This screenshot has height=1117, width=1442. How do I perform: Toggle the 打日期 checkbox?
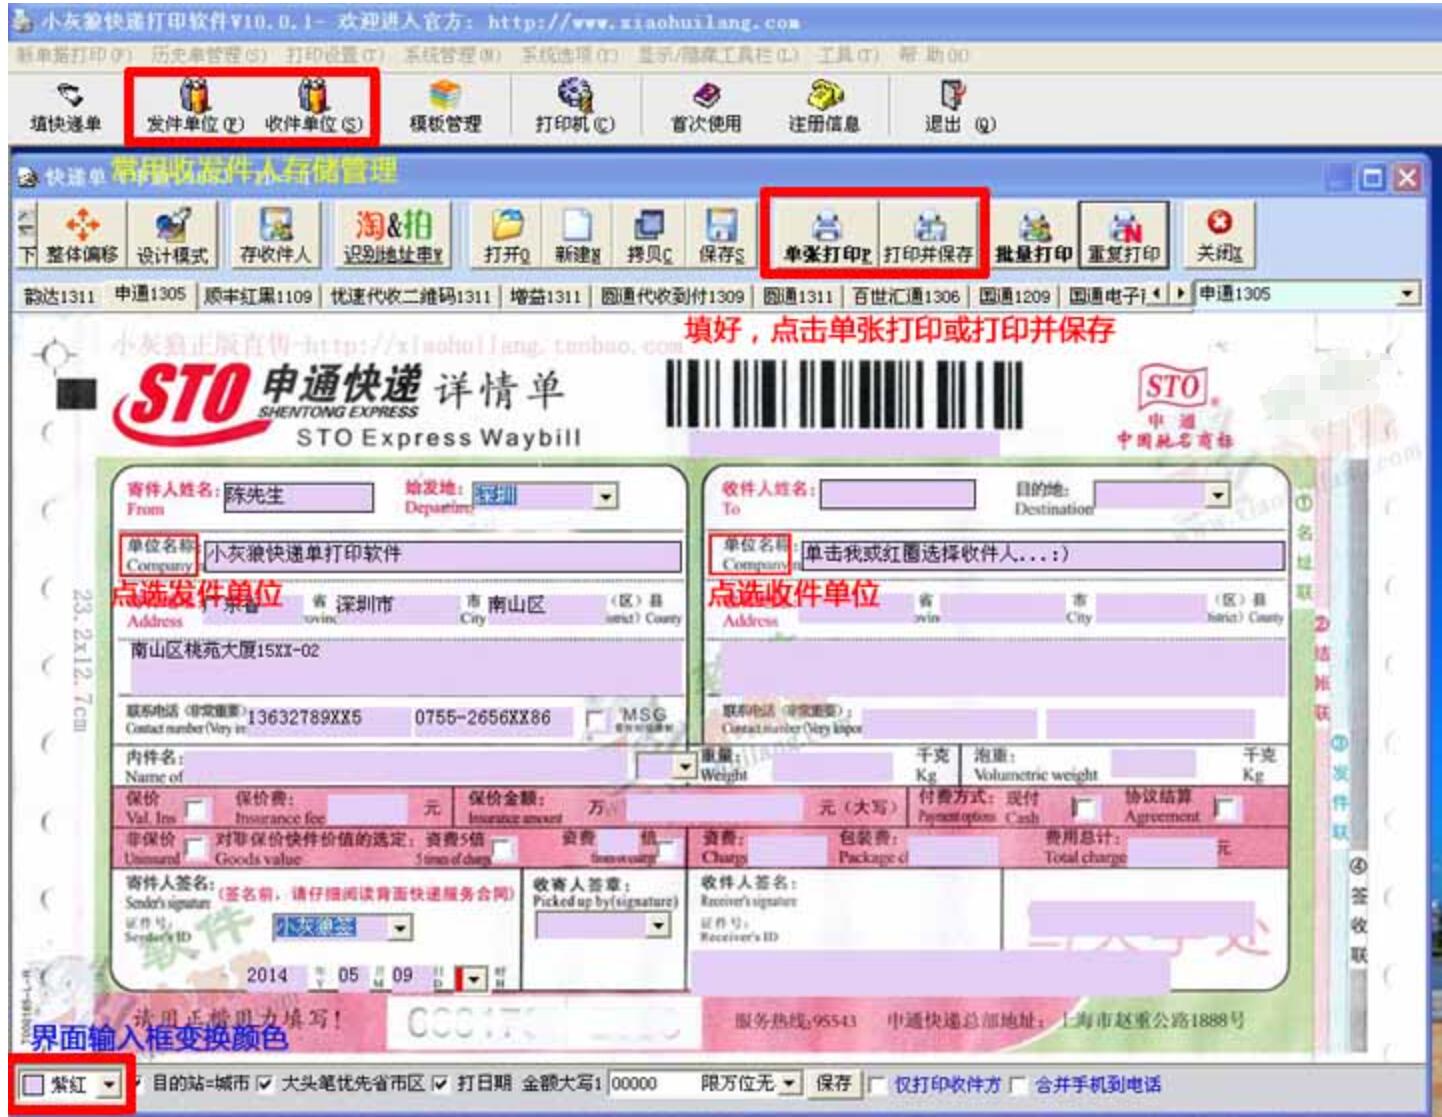pyautogui.click(x=440, y=1083)
